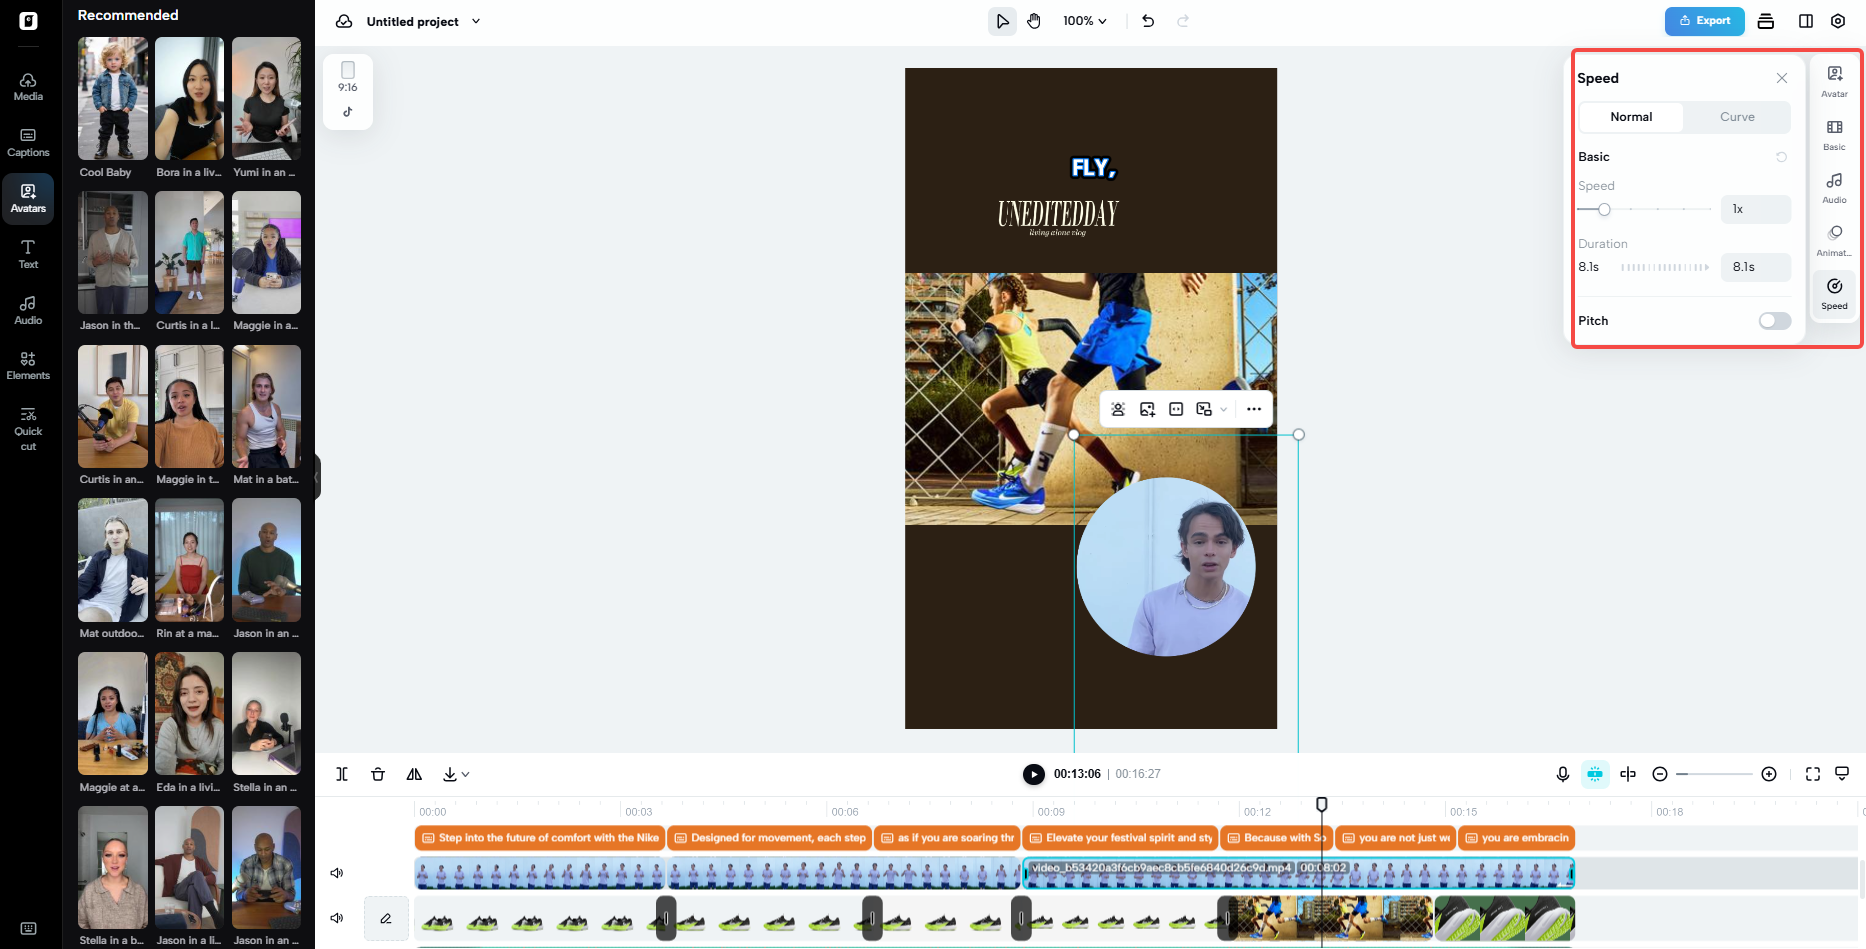The width and height of the screenshot is (1866, 949).
Task: Split the clip at playhead
Action: pyautogui.click(x=342, y=774)
